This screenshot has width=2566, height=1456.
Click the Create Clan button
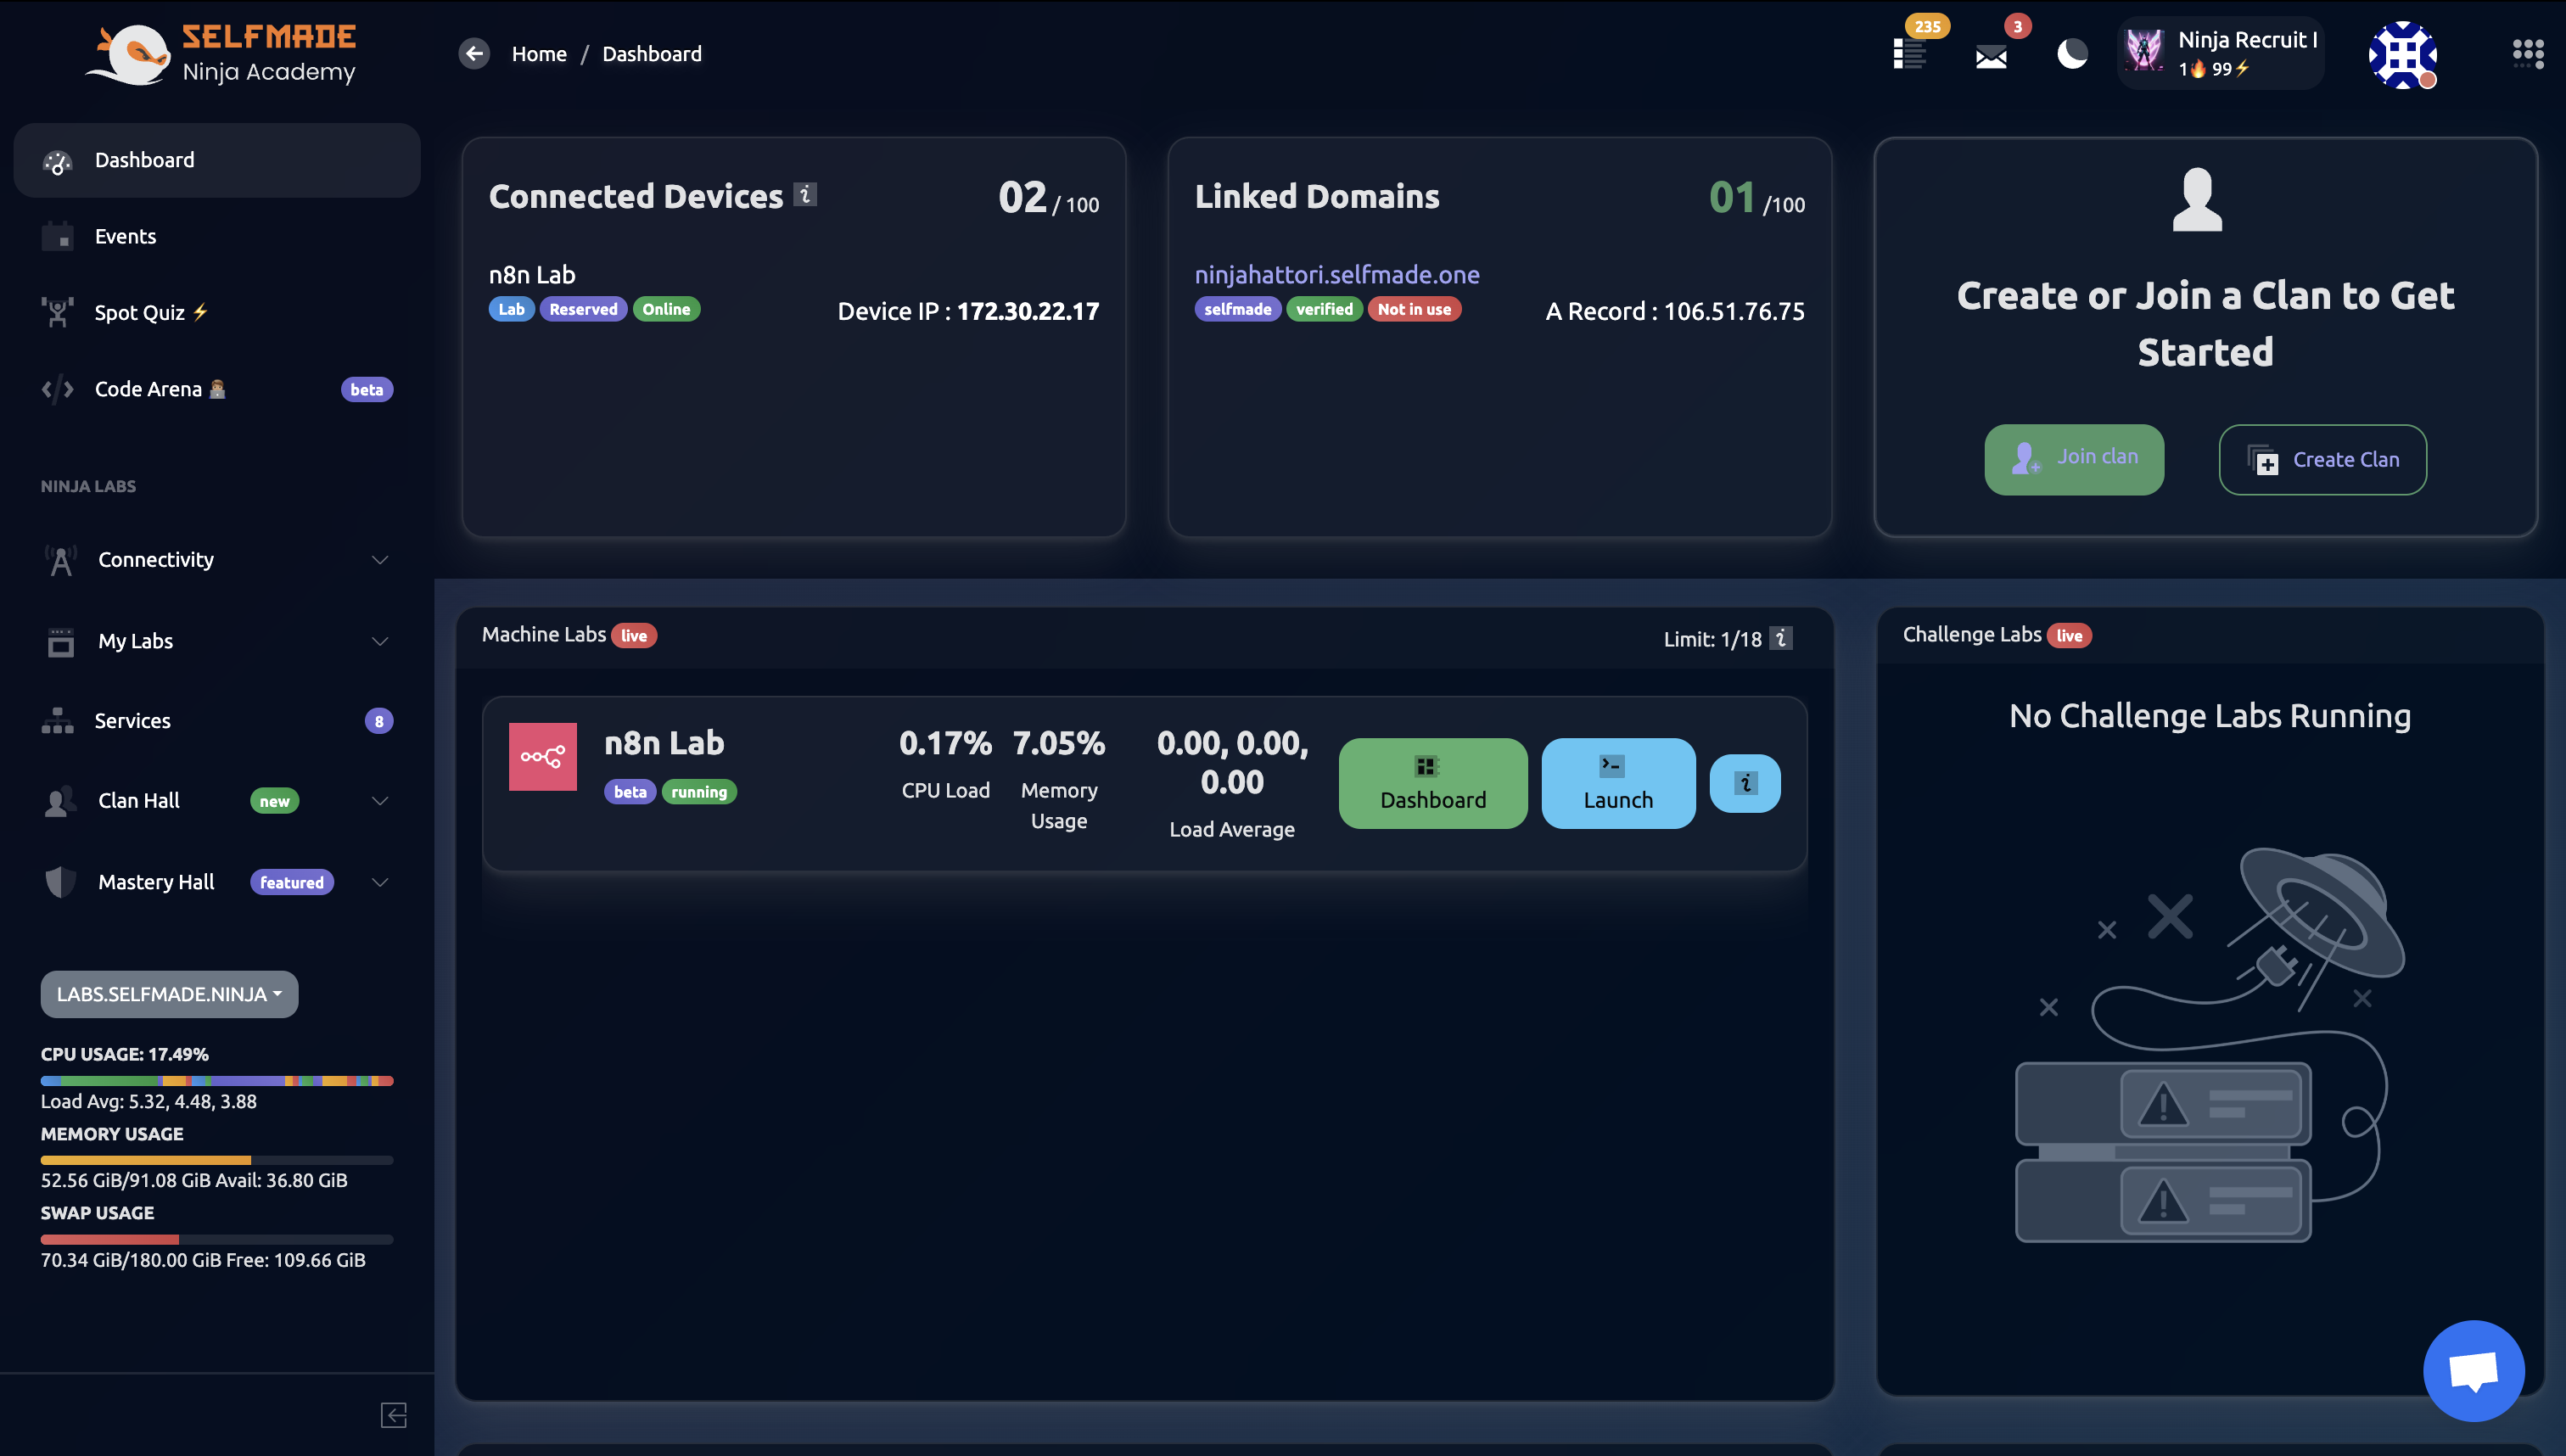[x=2322, y=459]
